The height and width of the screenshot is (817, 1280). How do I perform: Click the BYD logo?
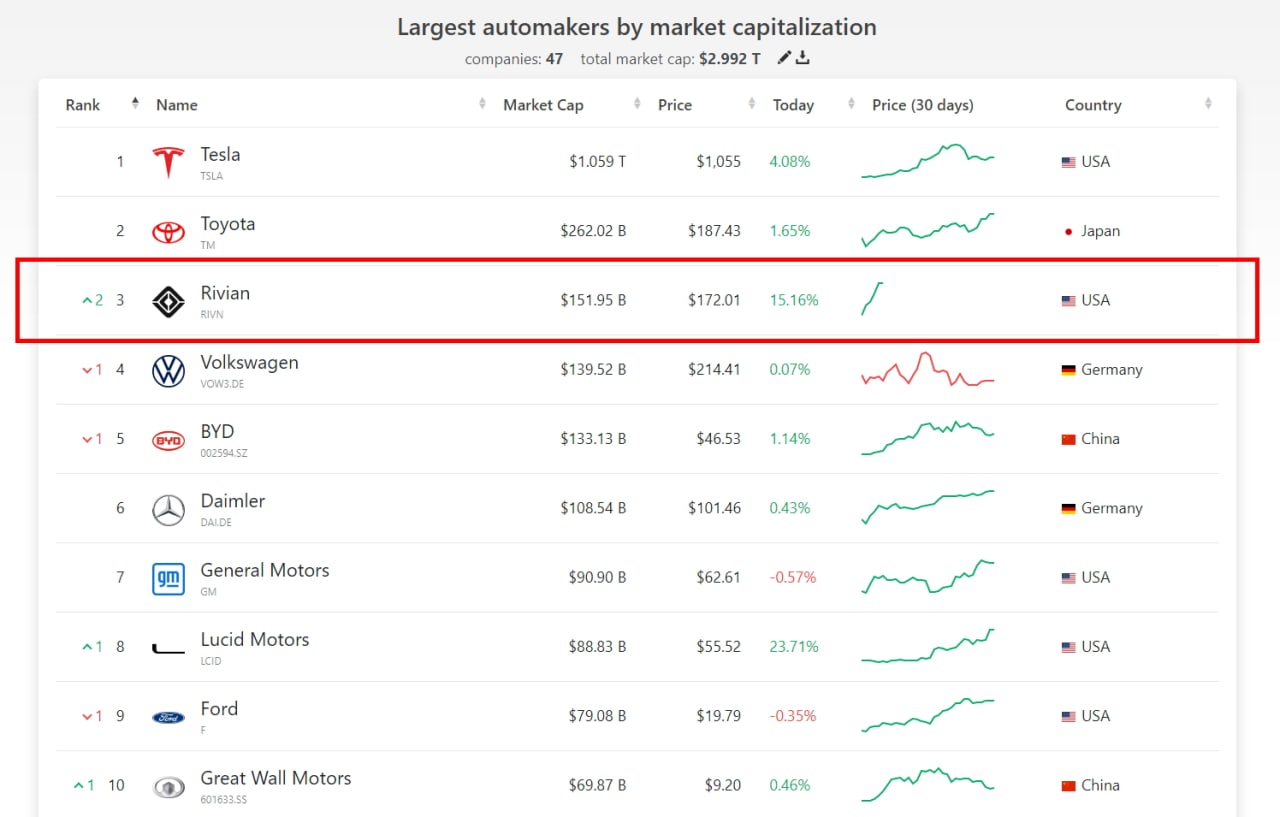tap(168, 440)
